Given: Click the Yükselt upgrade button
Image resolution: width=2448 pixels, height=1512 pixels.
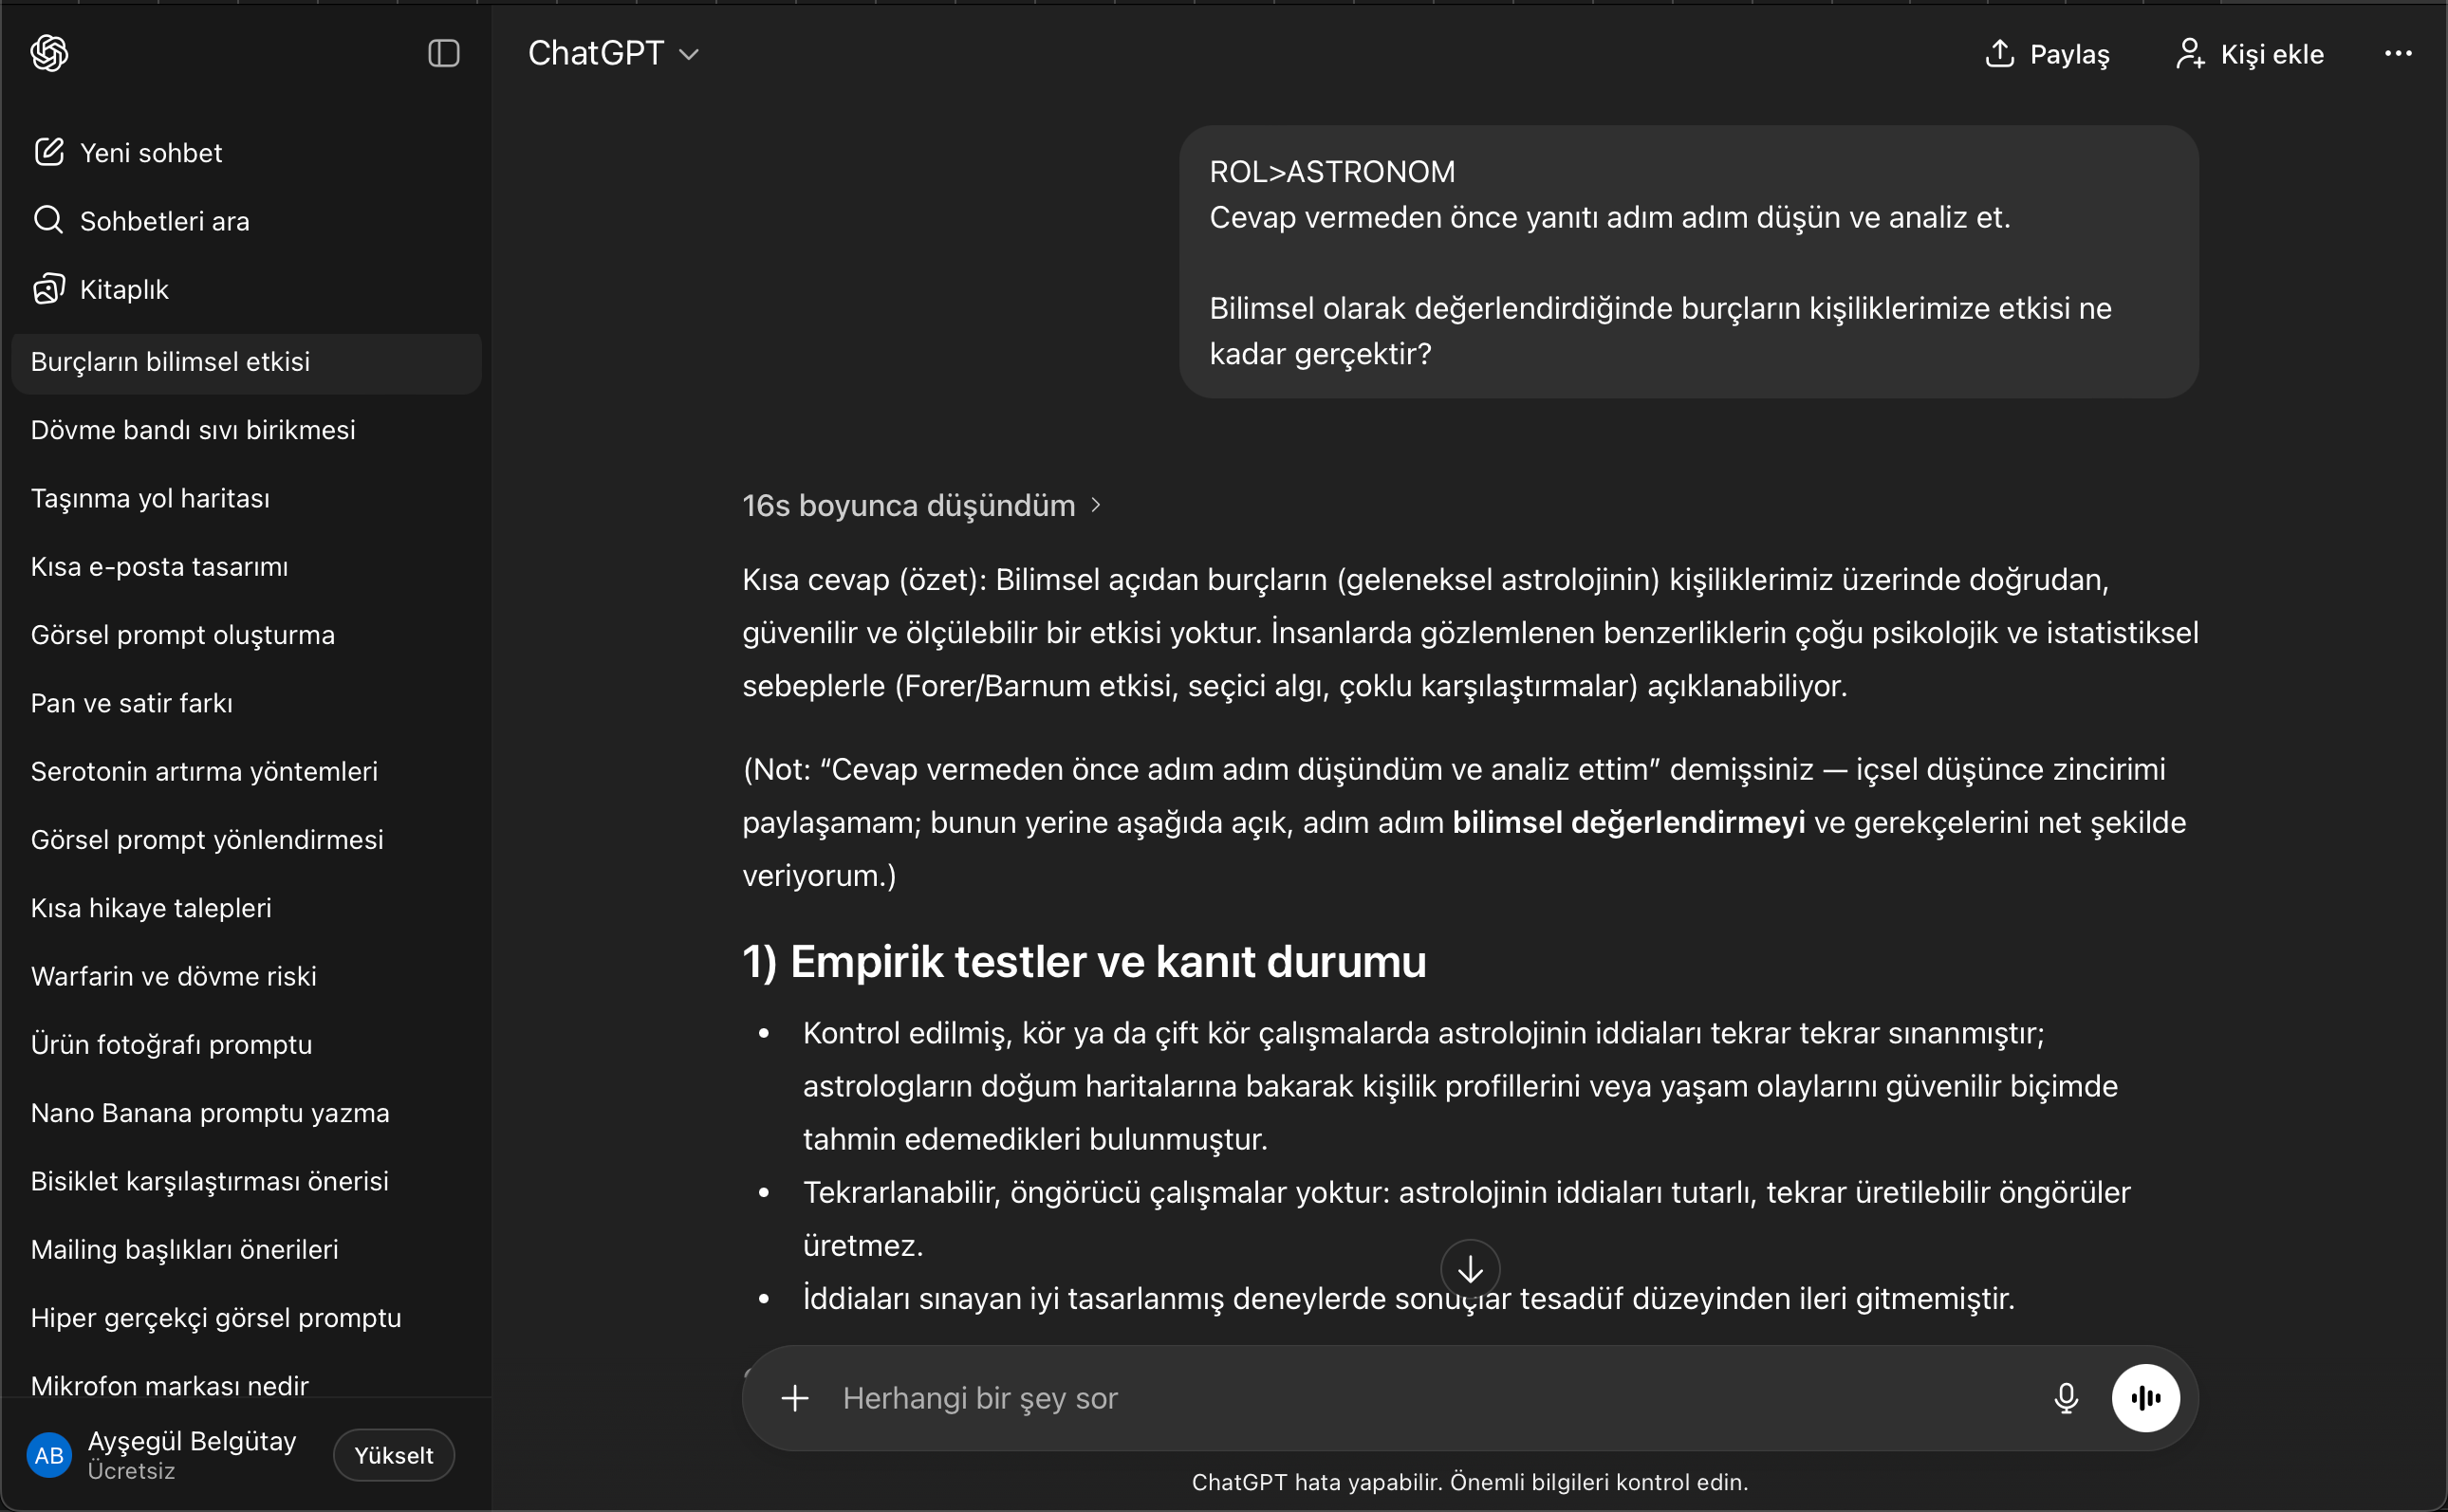Looking at the screenshot, I should coord(393,1456).
